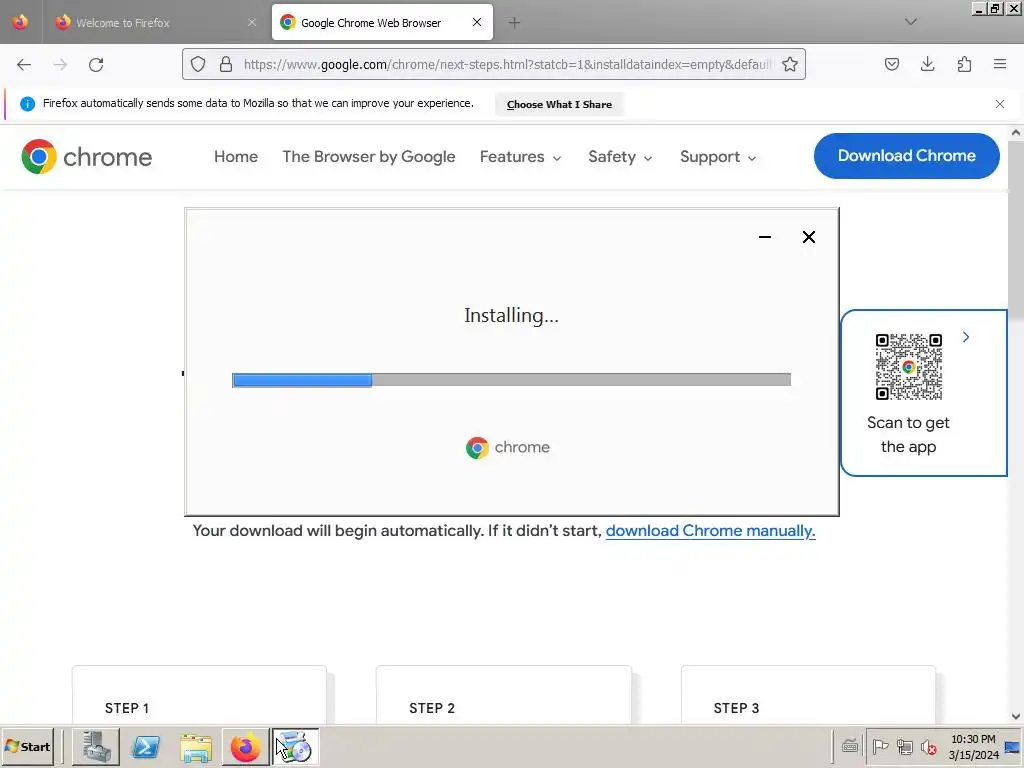This screenshot has width=1024, height=768.
Task: Click the STEP 1 card
Action: point(199,695)
